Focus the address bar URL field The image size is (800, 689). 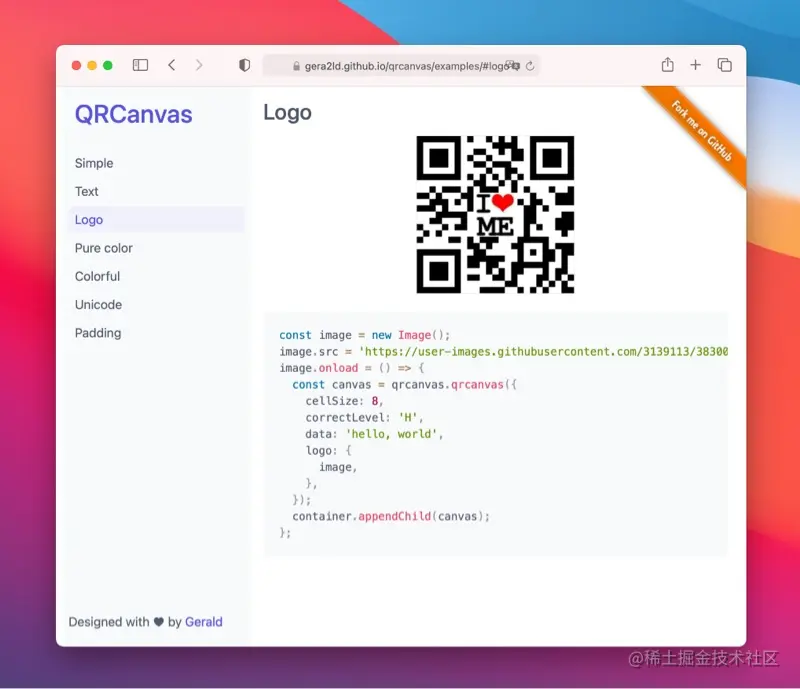click(401, 66)
